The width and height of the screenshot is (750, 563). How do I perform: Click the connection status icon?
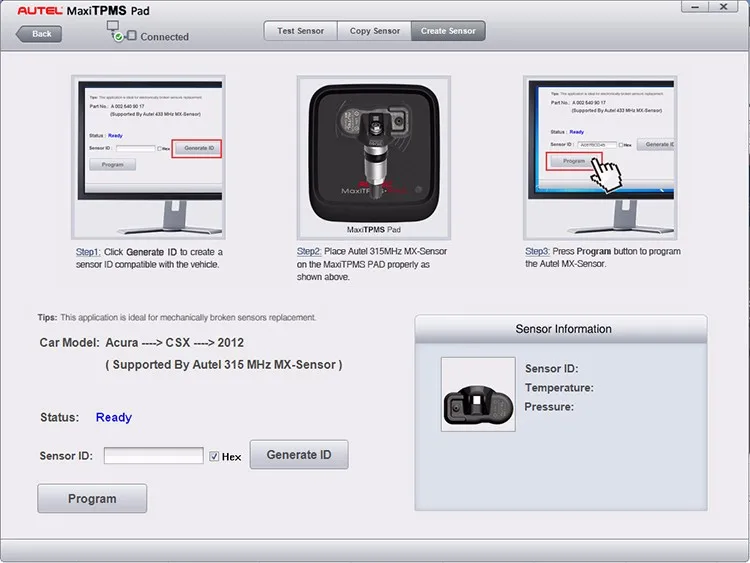coord(121,32)
